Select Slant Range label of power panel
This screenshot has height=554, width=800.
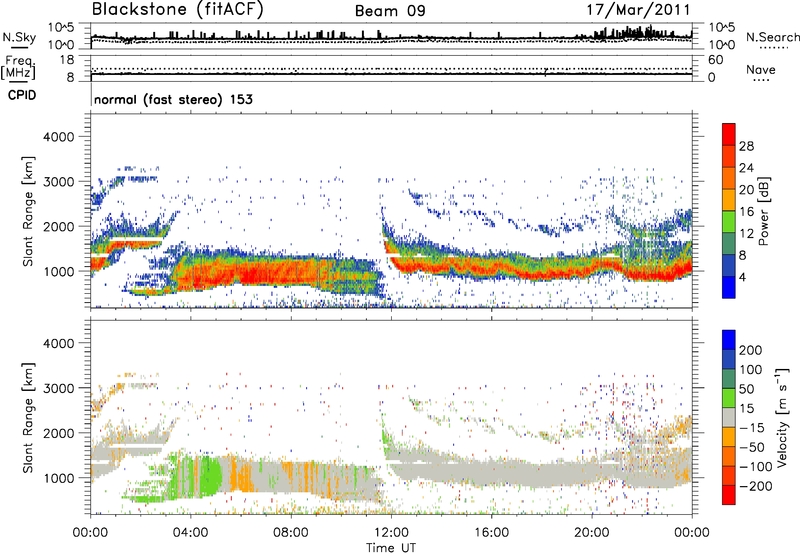point(28,211)
